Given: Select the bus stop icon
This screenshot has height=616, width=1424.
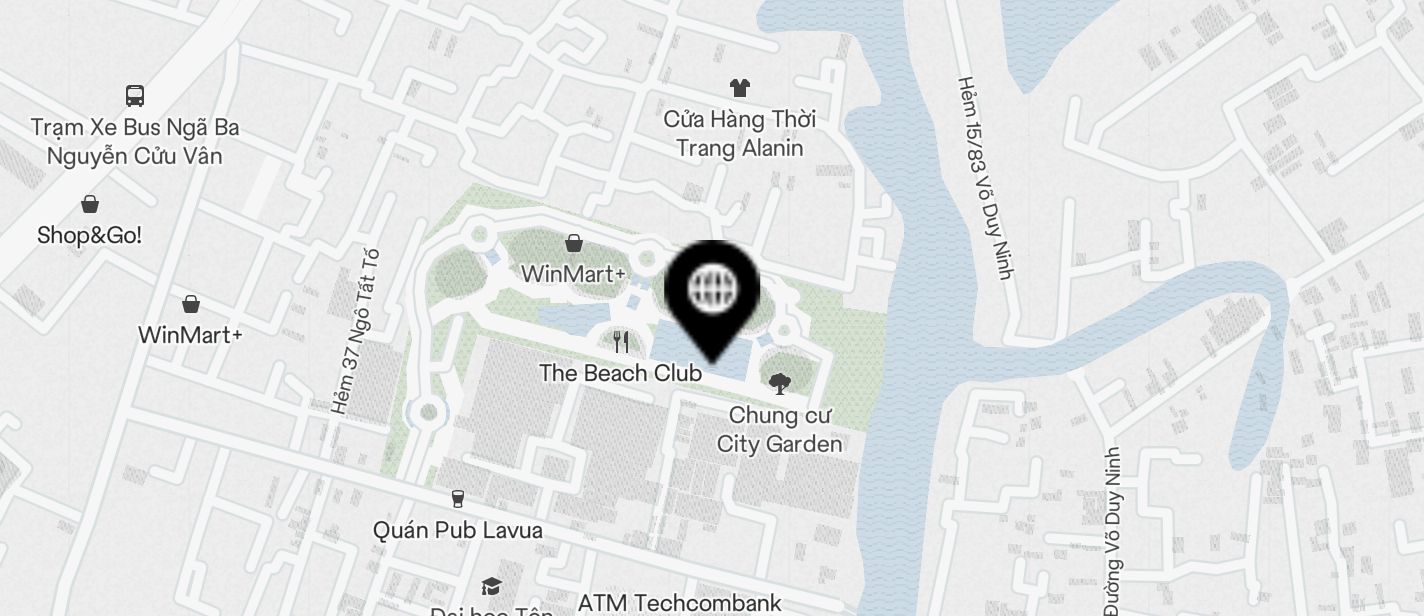Looking at the screenshot, I should coord(135,95).
